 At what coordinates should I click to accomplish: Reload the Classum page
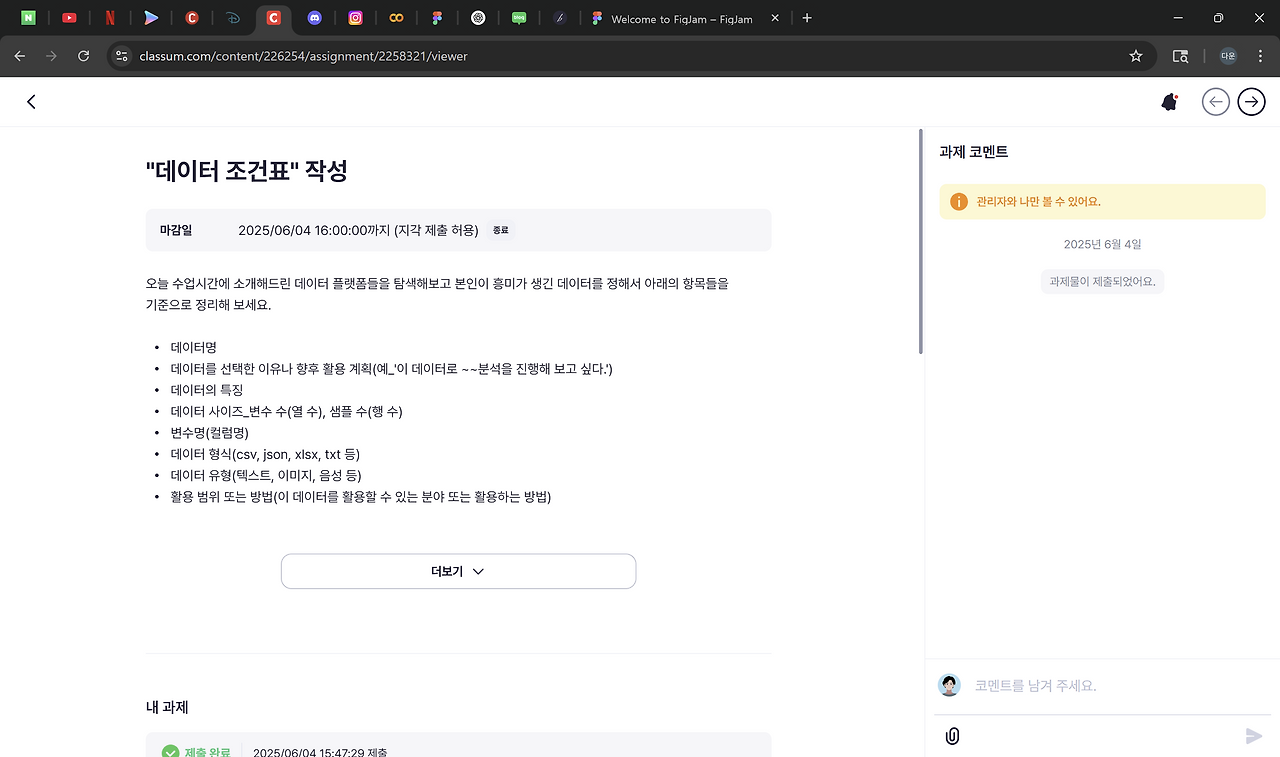point(83,56)
